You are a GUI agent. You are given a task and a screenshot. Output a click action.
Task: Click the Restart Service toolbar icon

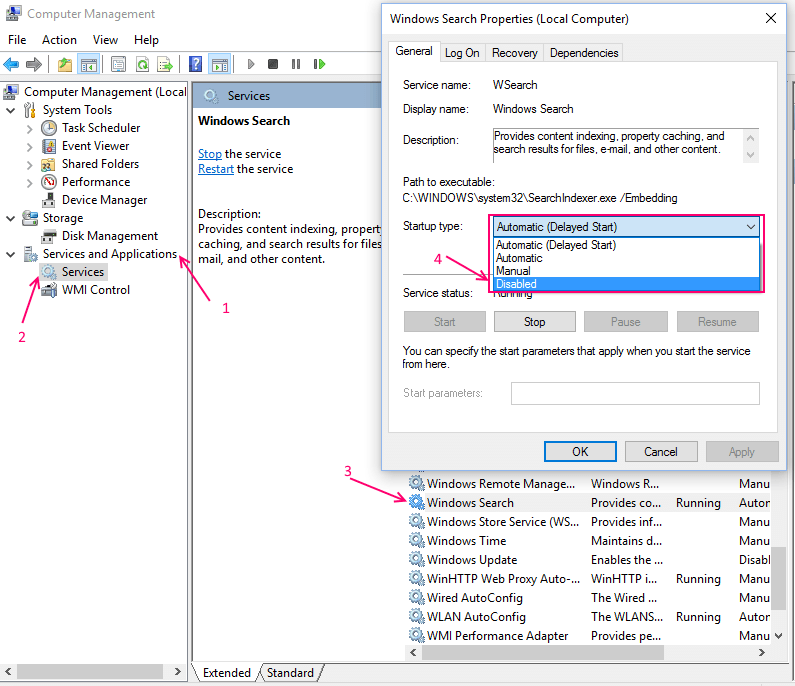coord(319,64)
